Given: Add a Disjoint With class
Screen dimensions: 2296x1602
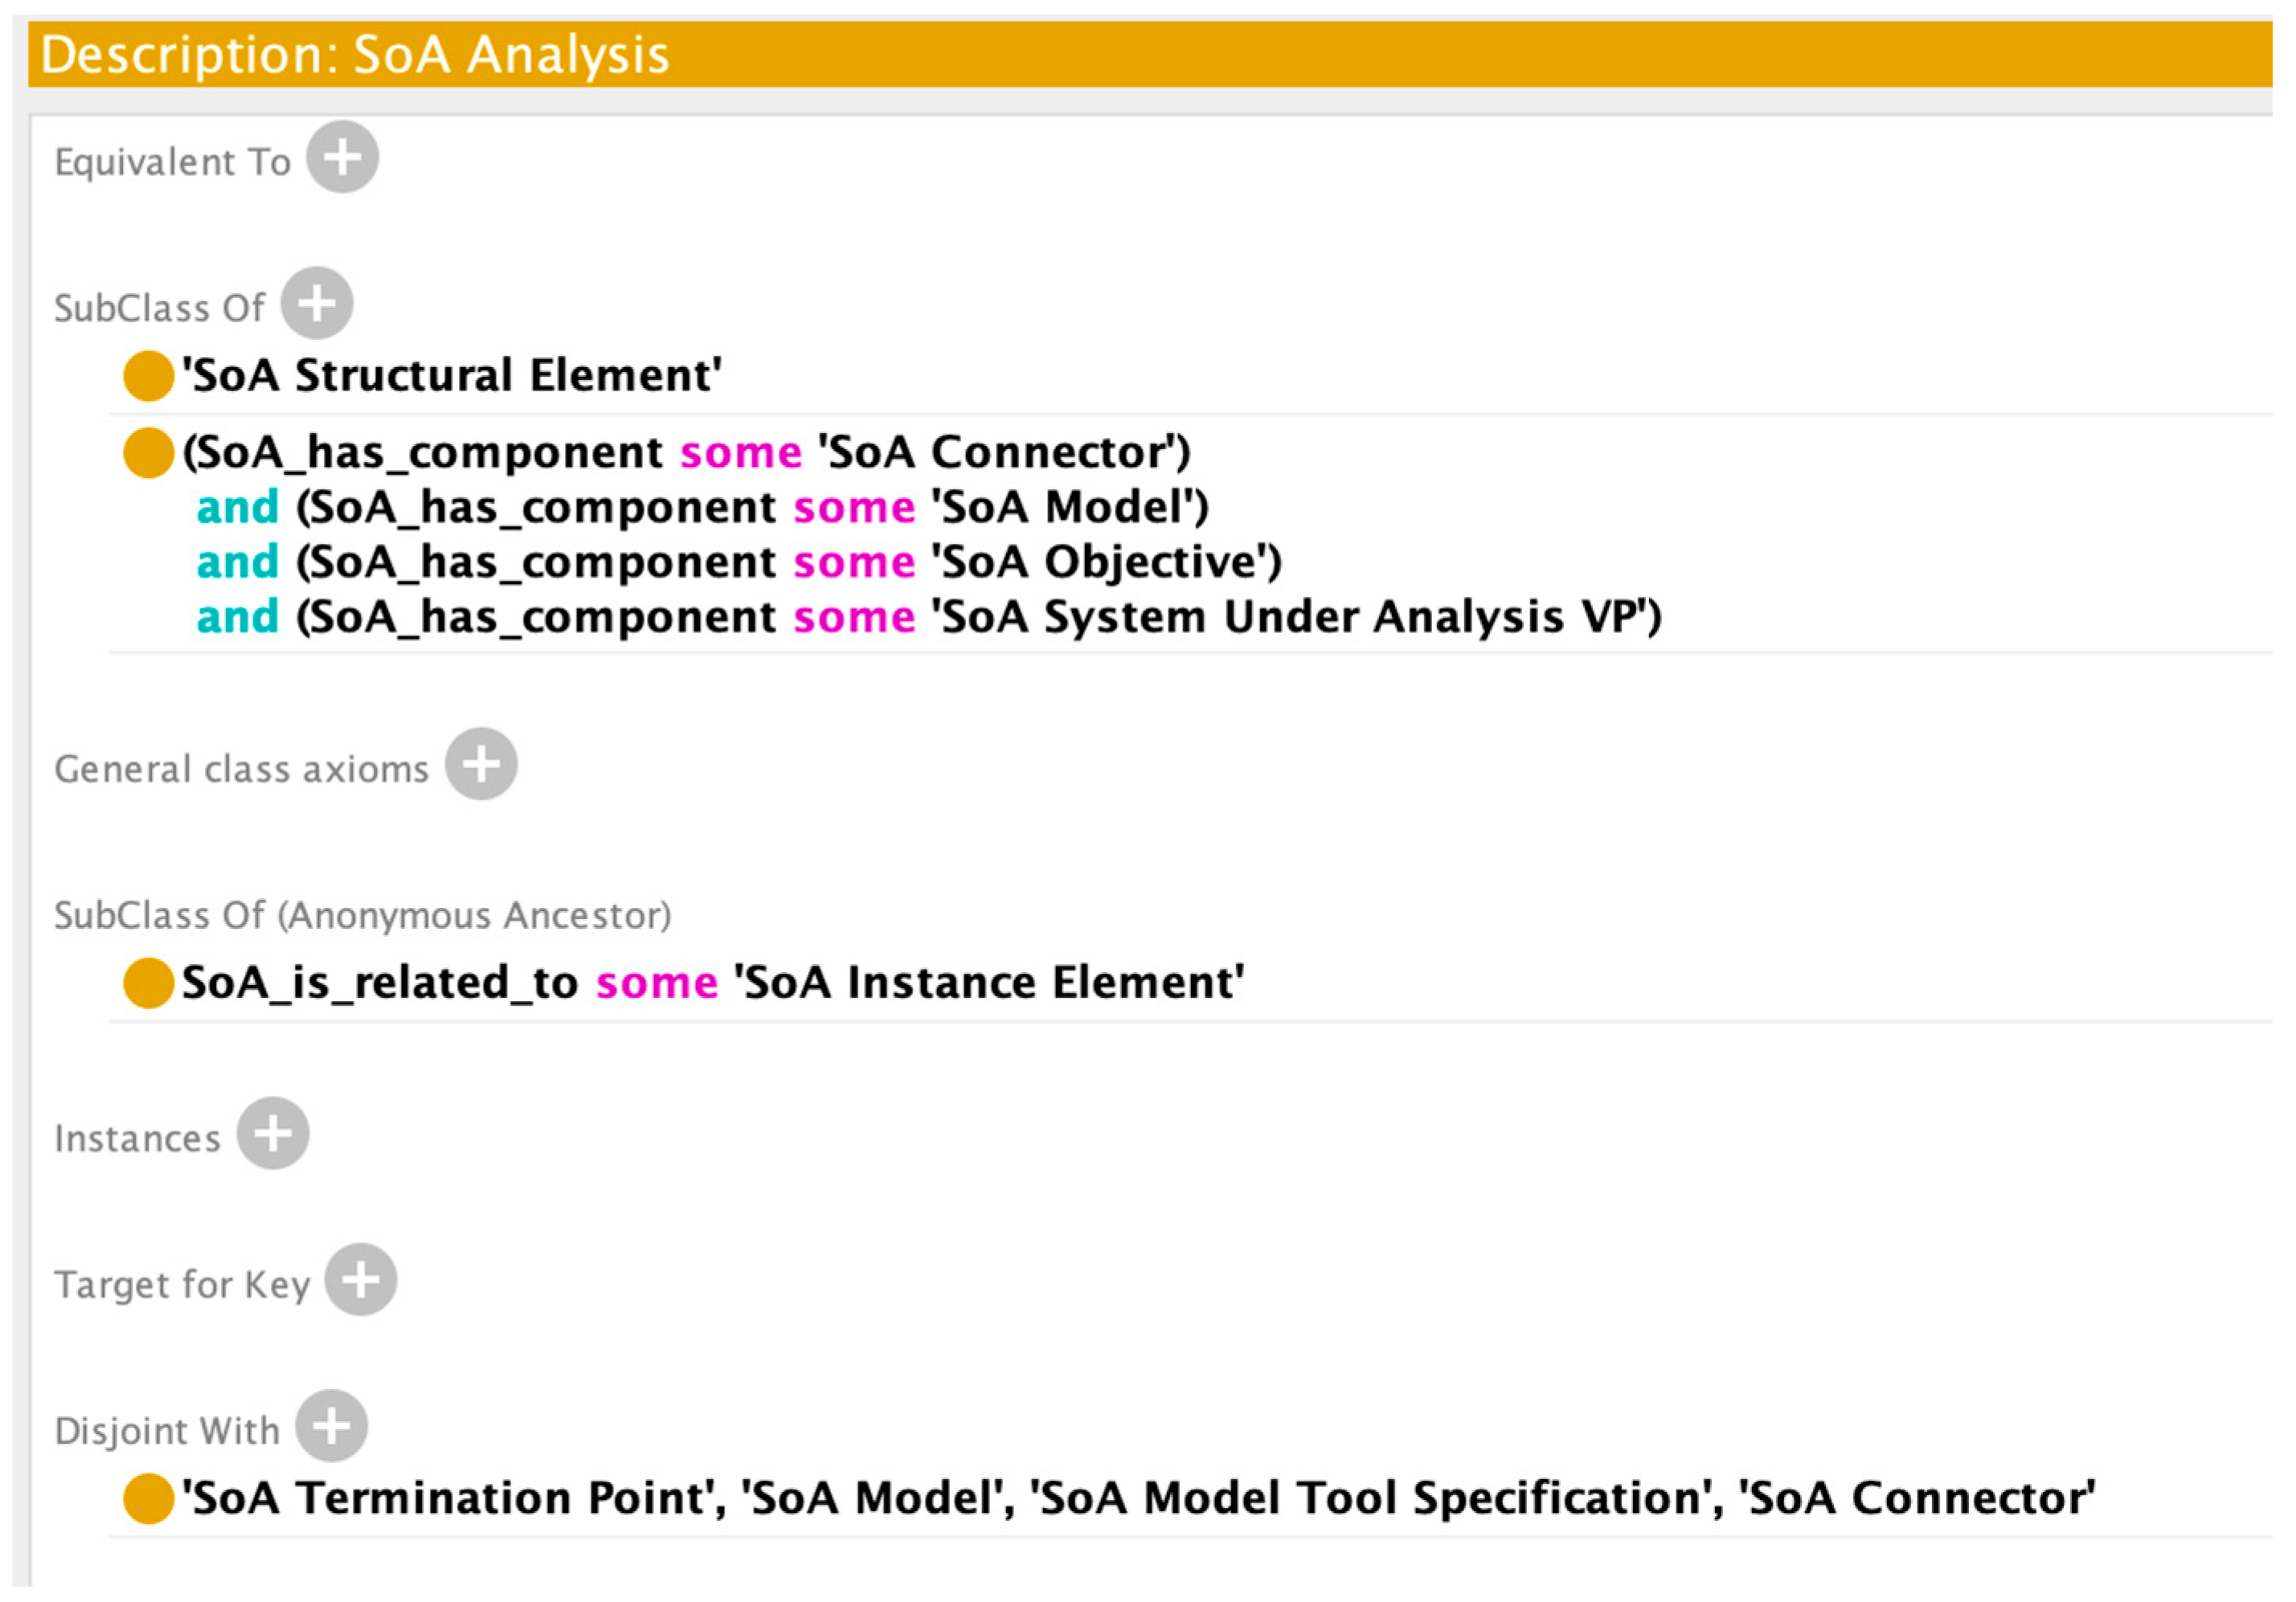Looking at the screenshot, I should pyautogui.click(x=332, y=1425).
